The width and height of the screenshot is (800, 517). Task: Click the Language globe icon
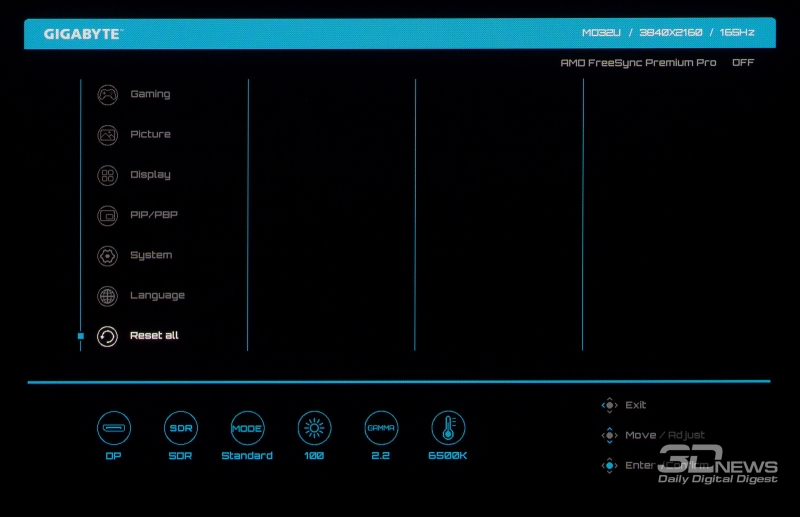107,296
